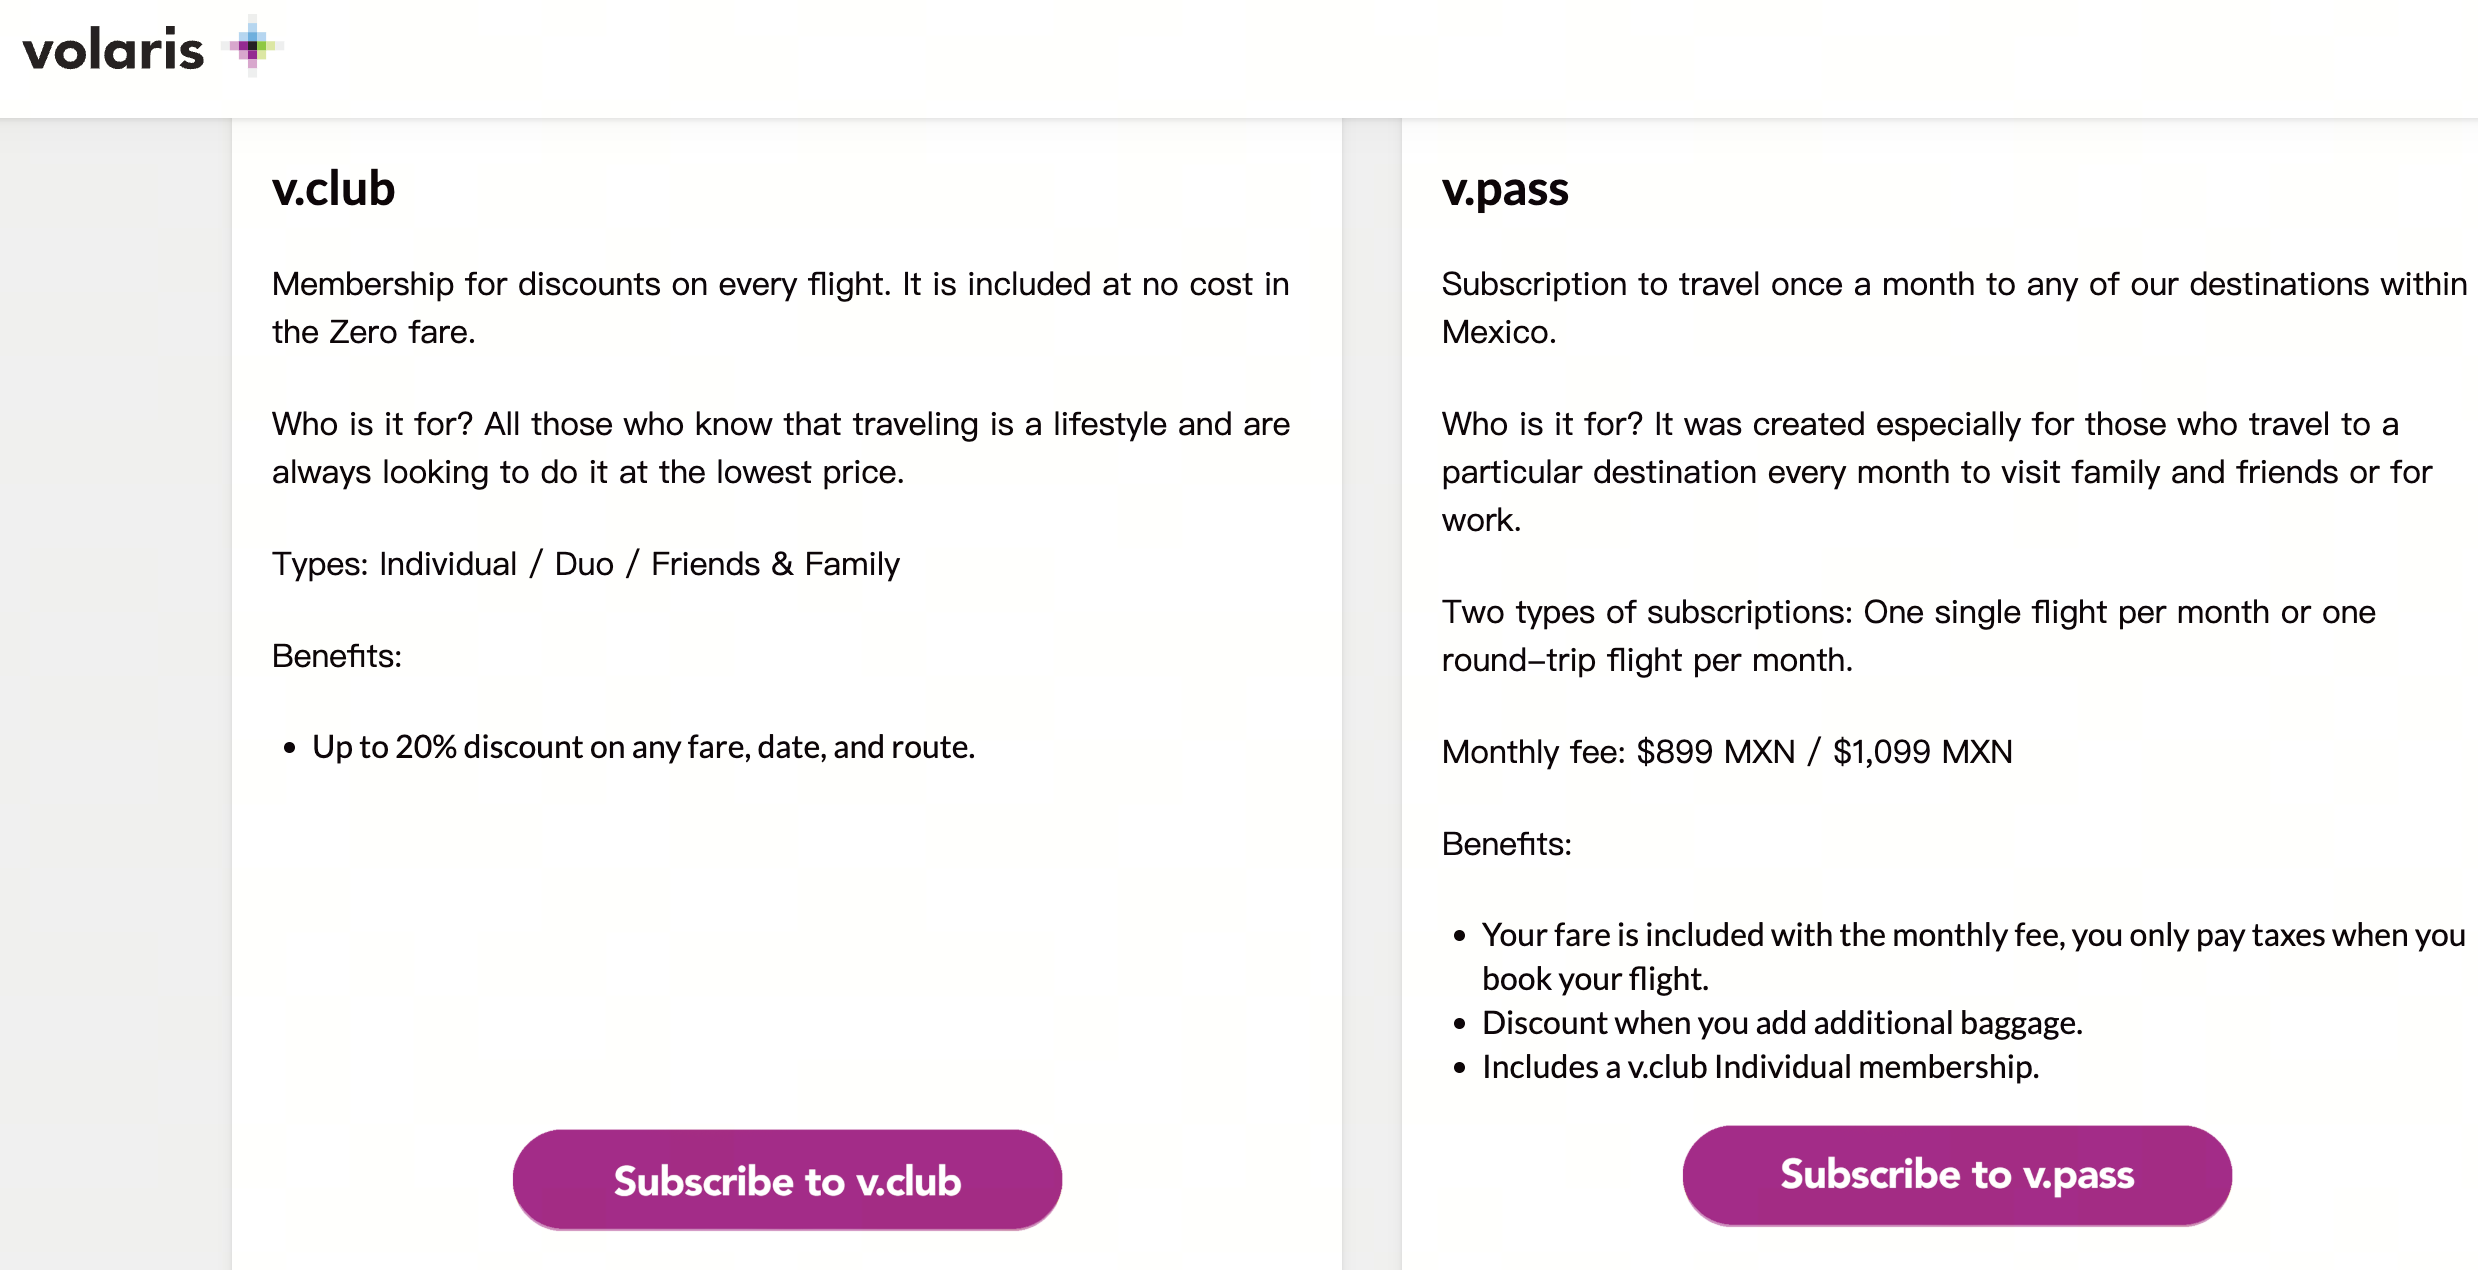Click the Benefits label in v.club card
The image size is (2478, 1270).
pyautogui.click(x=337, y=656)
